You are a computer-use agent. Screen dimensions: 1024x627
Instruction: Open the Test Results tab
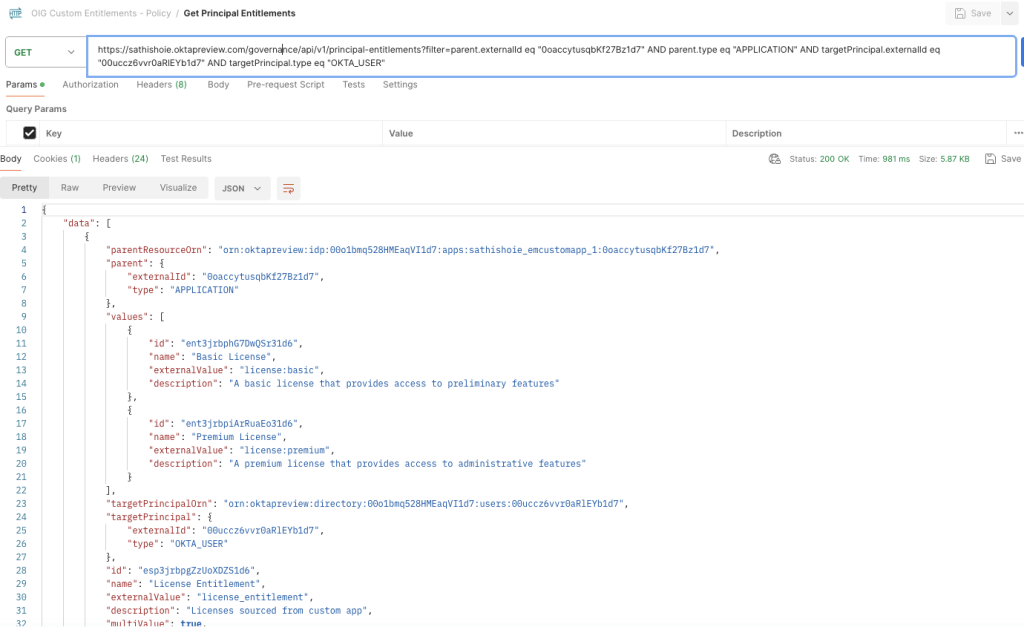(x=186, y=159)
